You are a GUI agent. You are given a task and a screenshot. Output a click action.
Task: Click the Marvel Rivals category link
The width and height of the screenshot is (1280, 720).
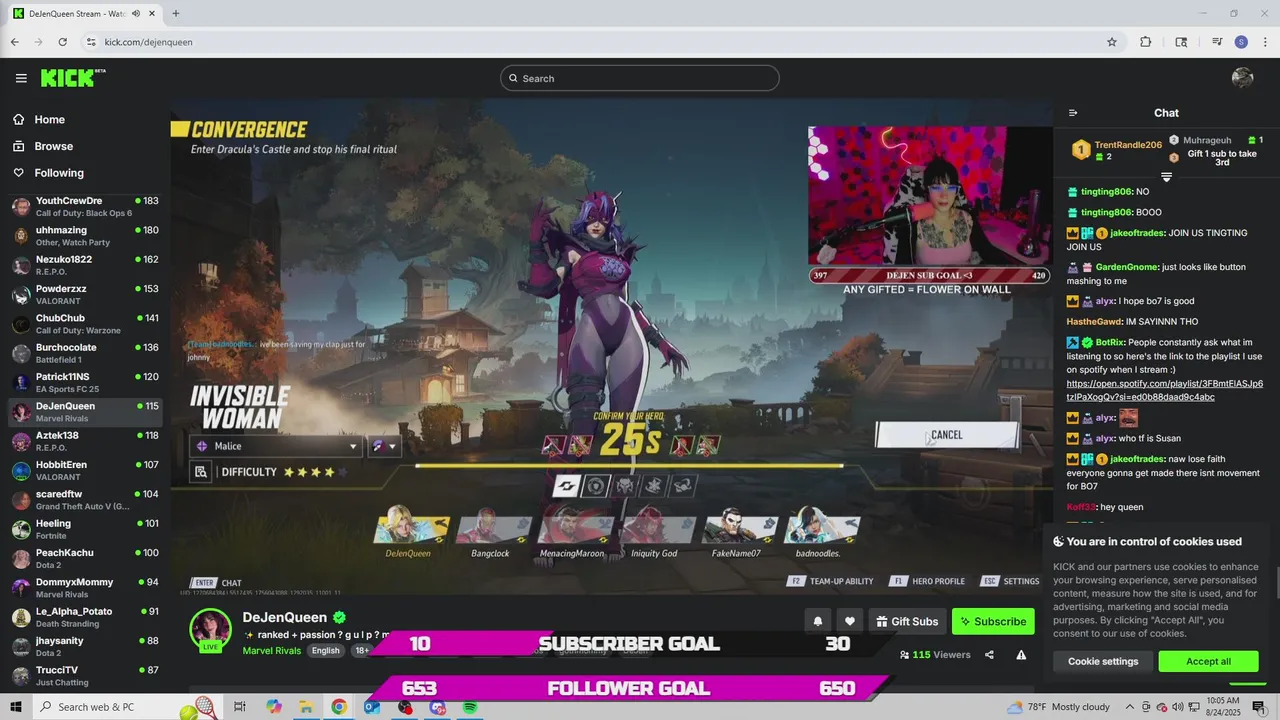[x=272, y=650]
